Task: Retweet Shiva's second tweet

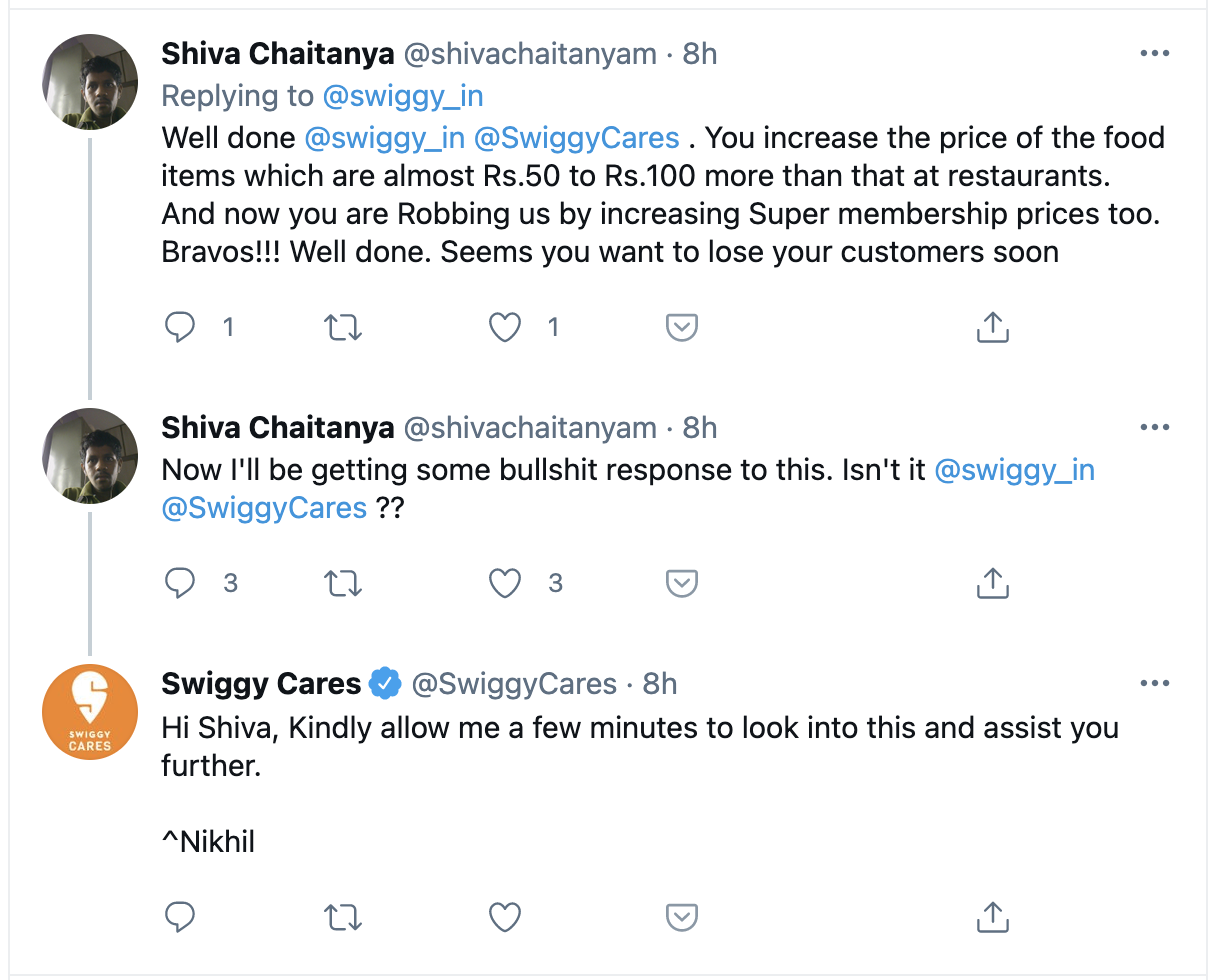Action: pos(344,582)
